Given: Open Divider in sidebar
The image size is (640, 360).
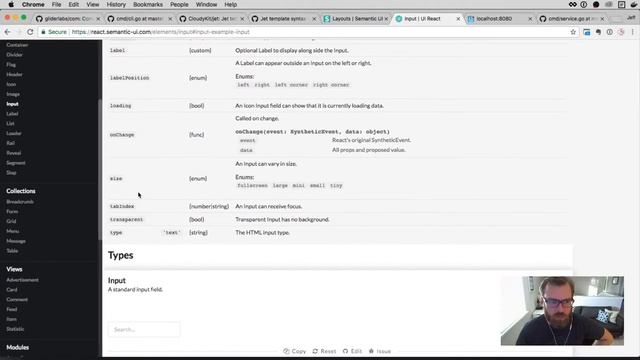Looking at the screenshot, I should 14,55.
